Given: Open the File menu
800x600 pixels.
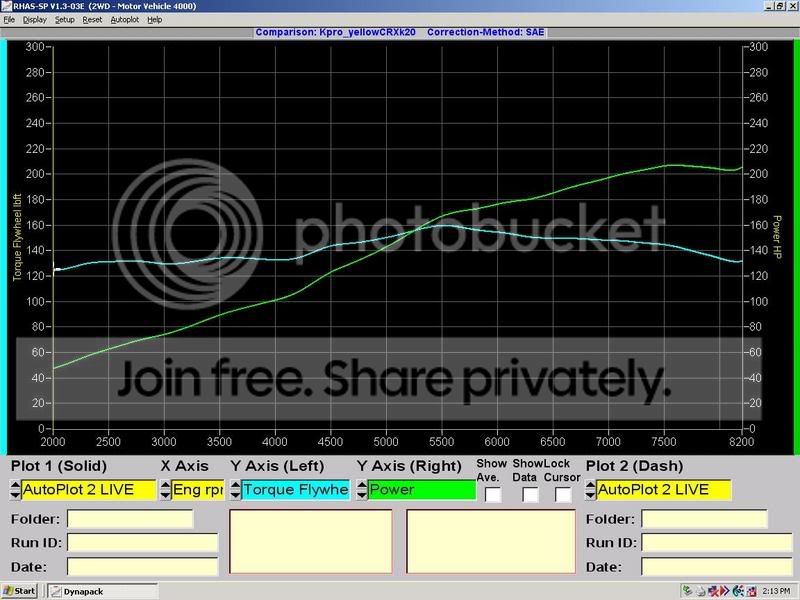Looking at the screenshot, I should pyautogui.click(x=9, y=19).
